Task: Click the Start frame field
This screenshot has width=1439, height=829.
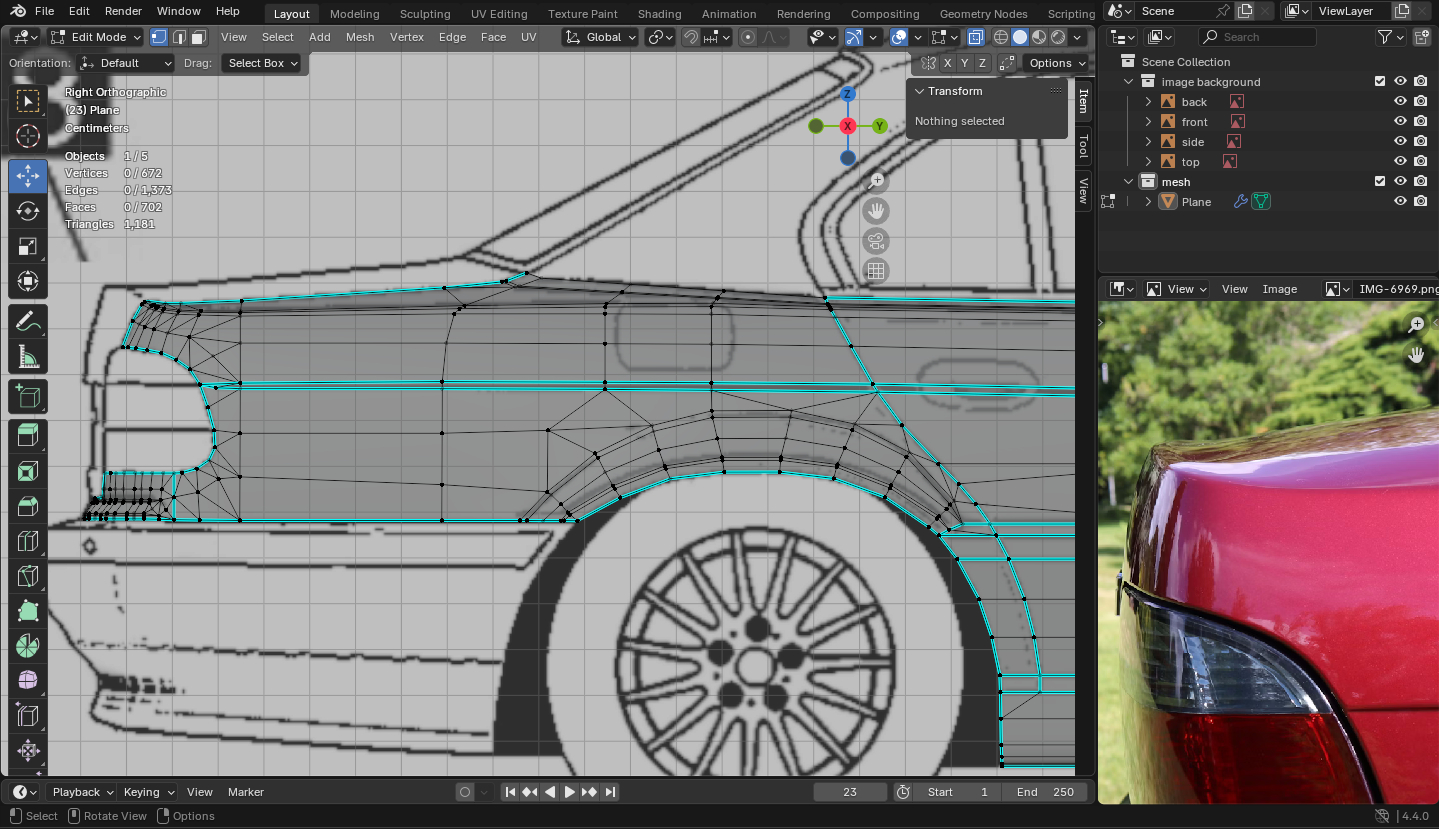Action: click(x=958, y=792)
